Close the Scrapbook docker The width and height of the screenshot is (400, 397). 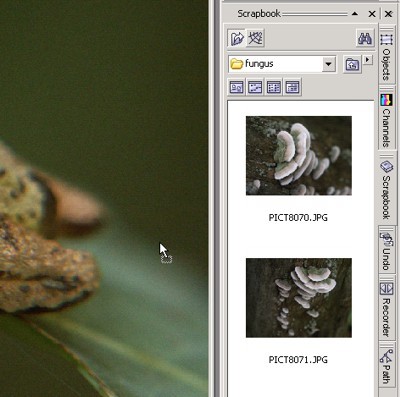[x=372, y=14]
